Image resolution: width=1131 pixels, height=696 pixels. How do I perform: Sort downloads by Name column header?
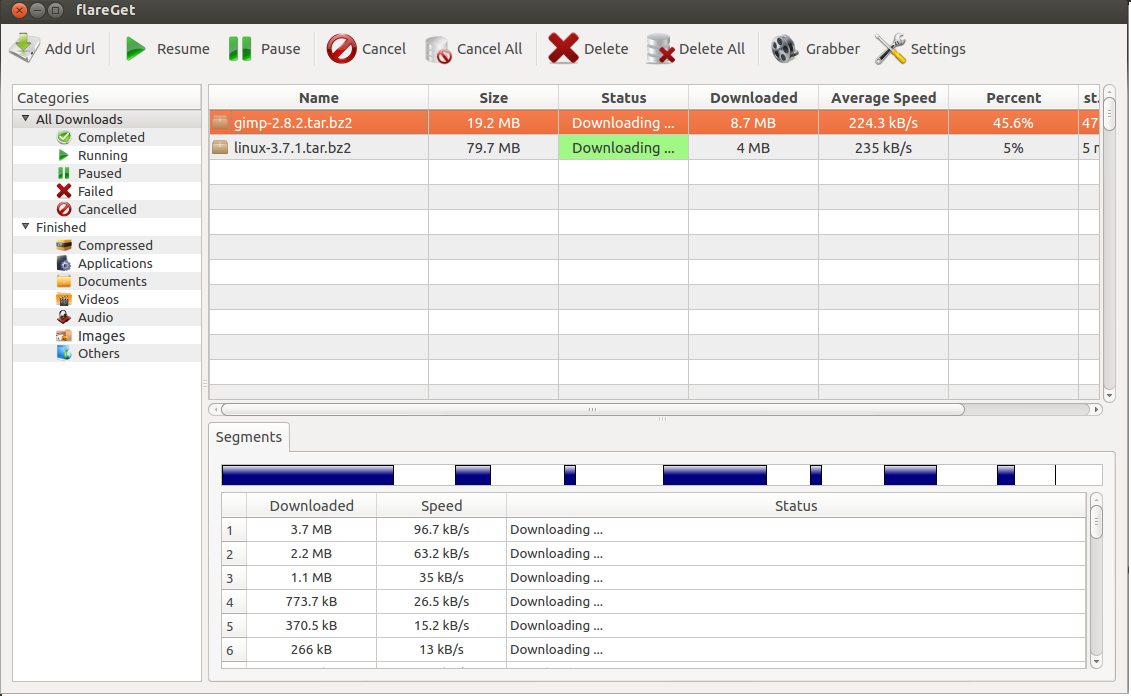tap(319, 97)
